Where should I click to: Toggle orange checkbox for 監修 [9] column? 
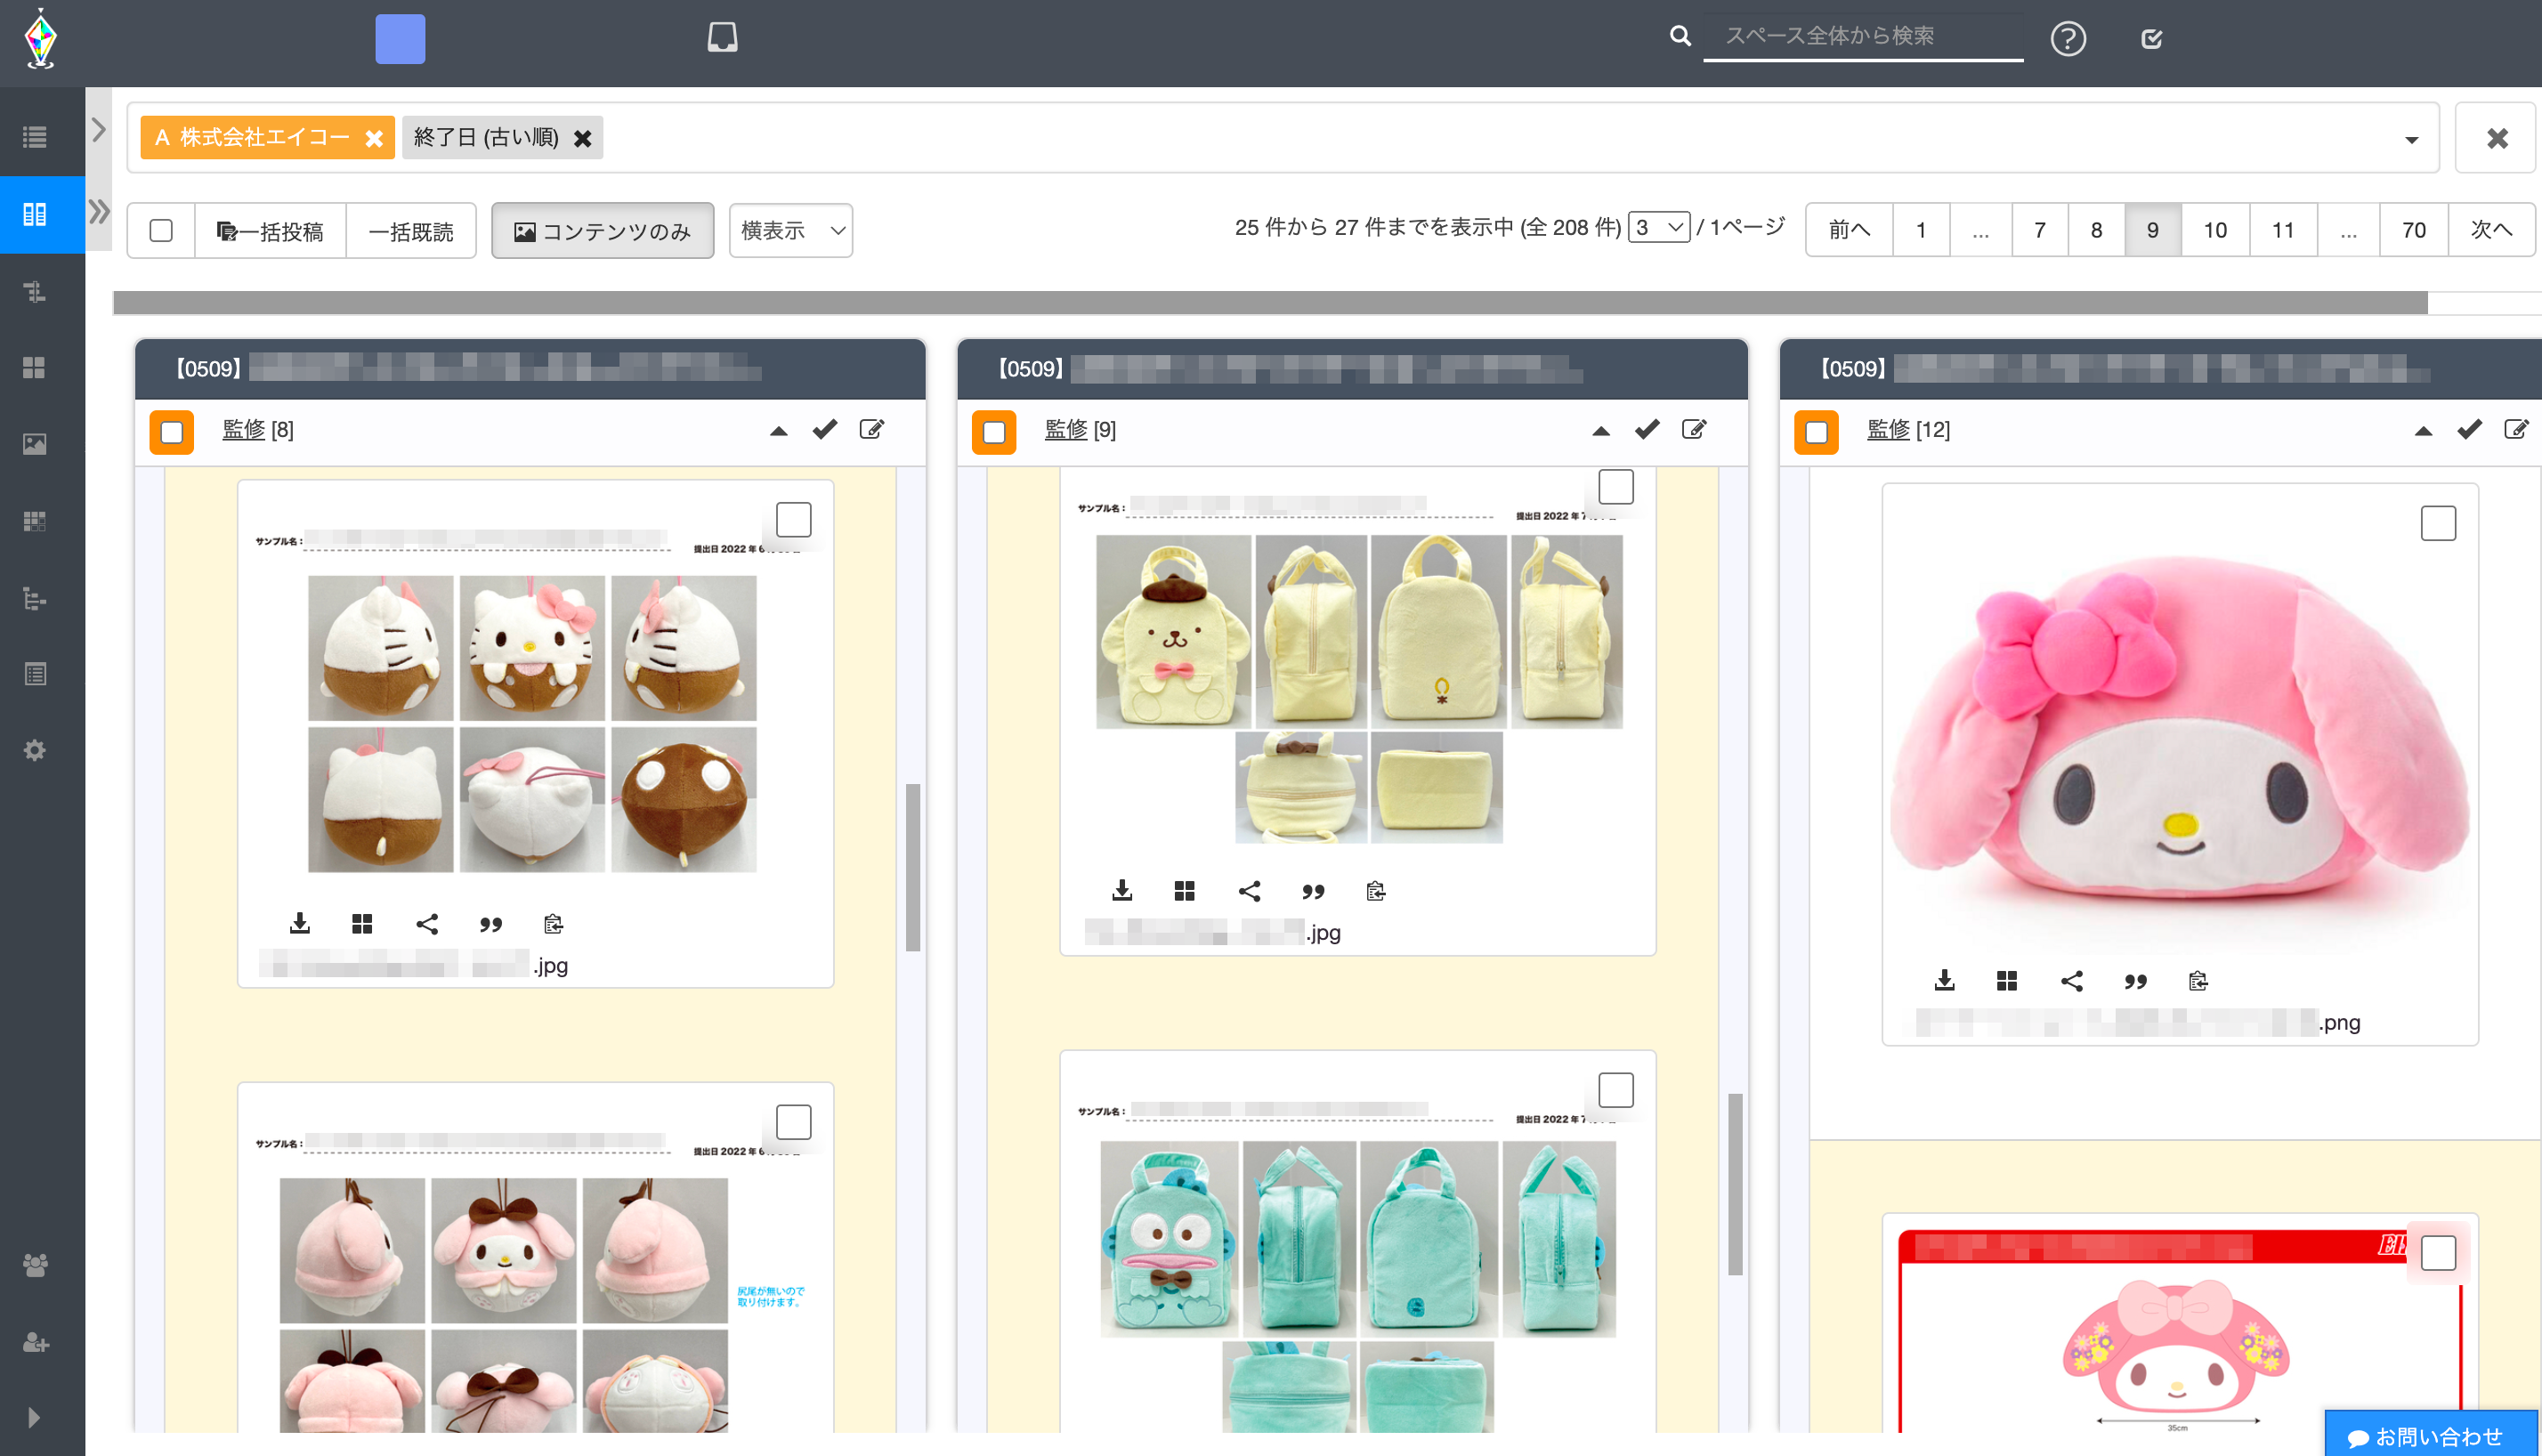pos(994,432)
